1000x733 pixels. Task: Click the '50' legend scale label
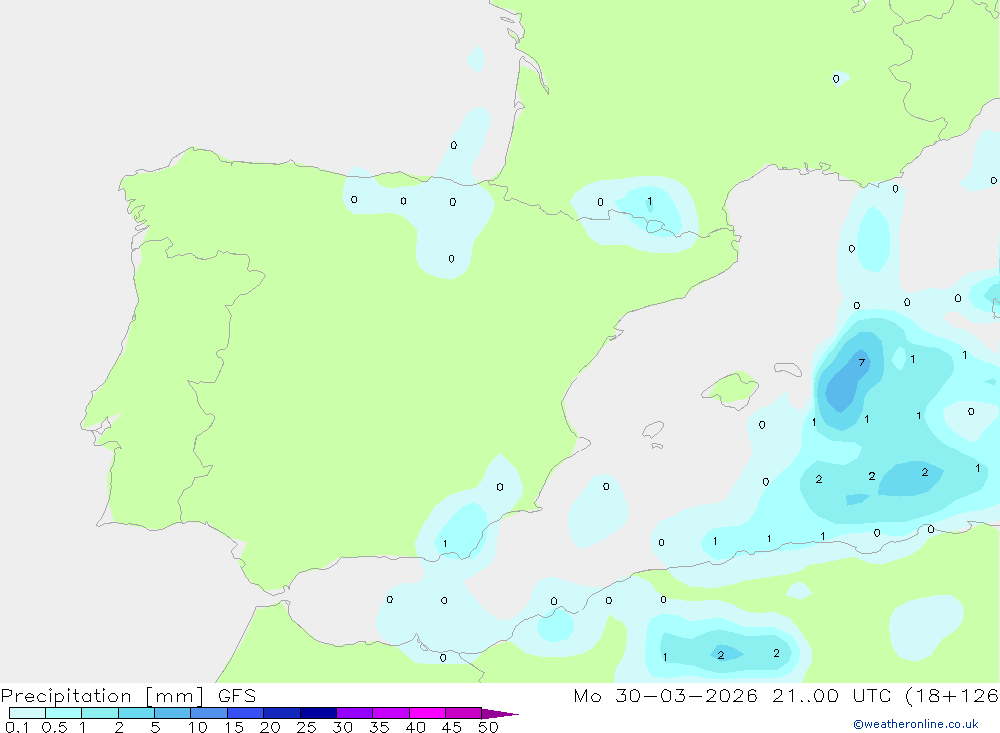click(x=488, y=727)
